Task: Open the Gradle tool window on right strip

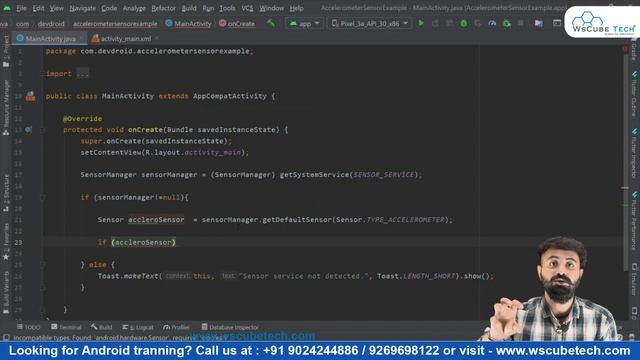Action: (634, 50)
